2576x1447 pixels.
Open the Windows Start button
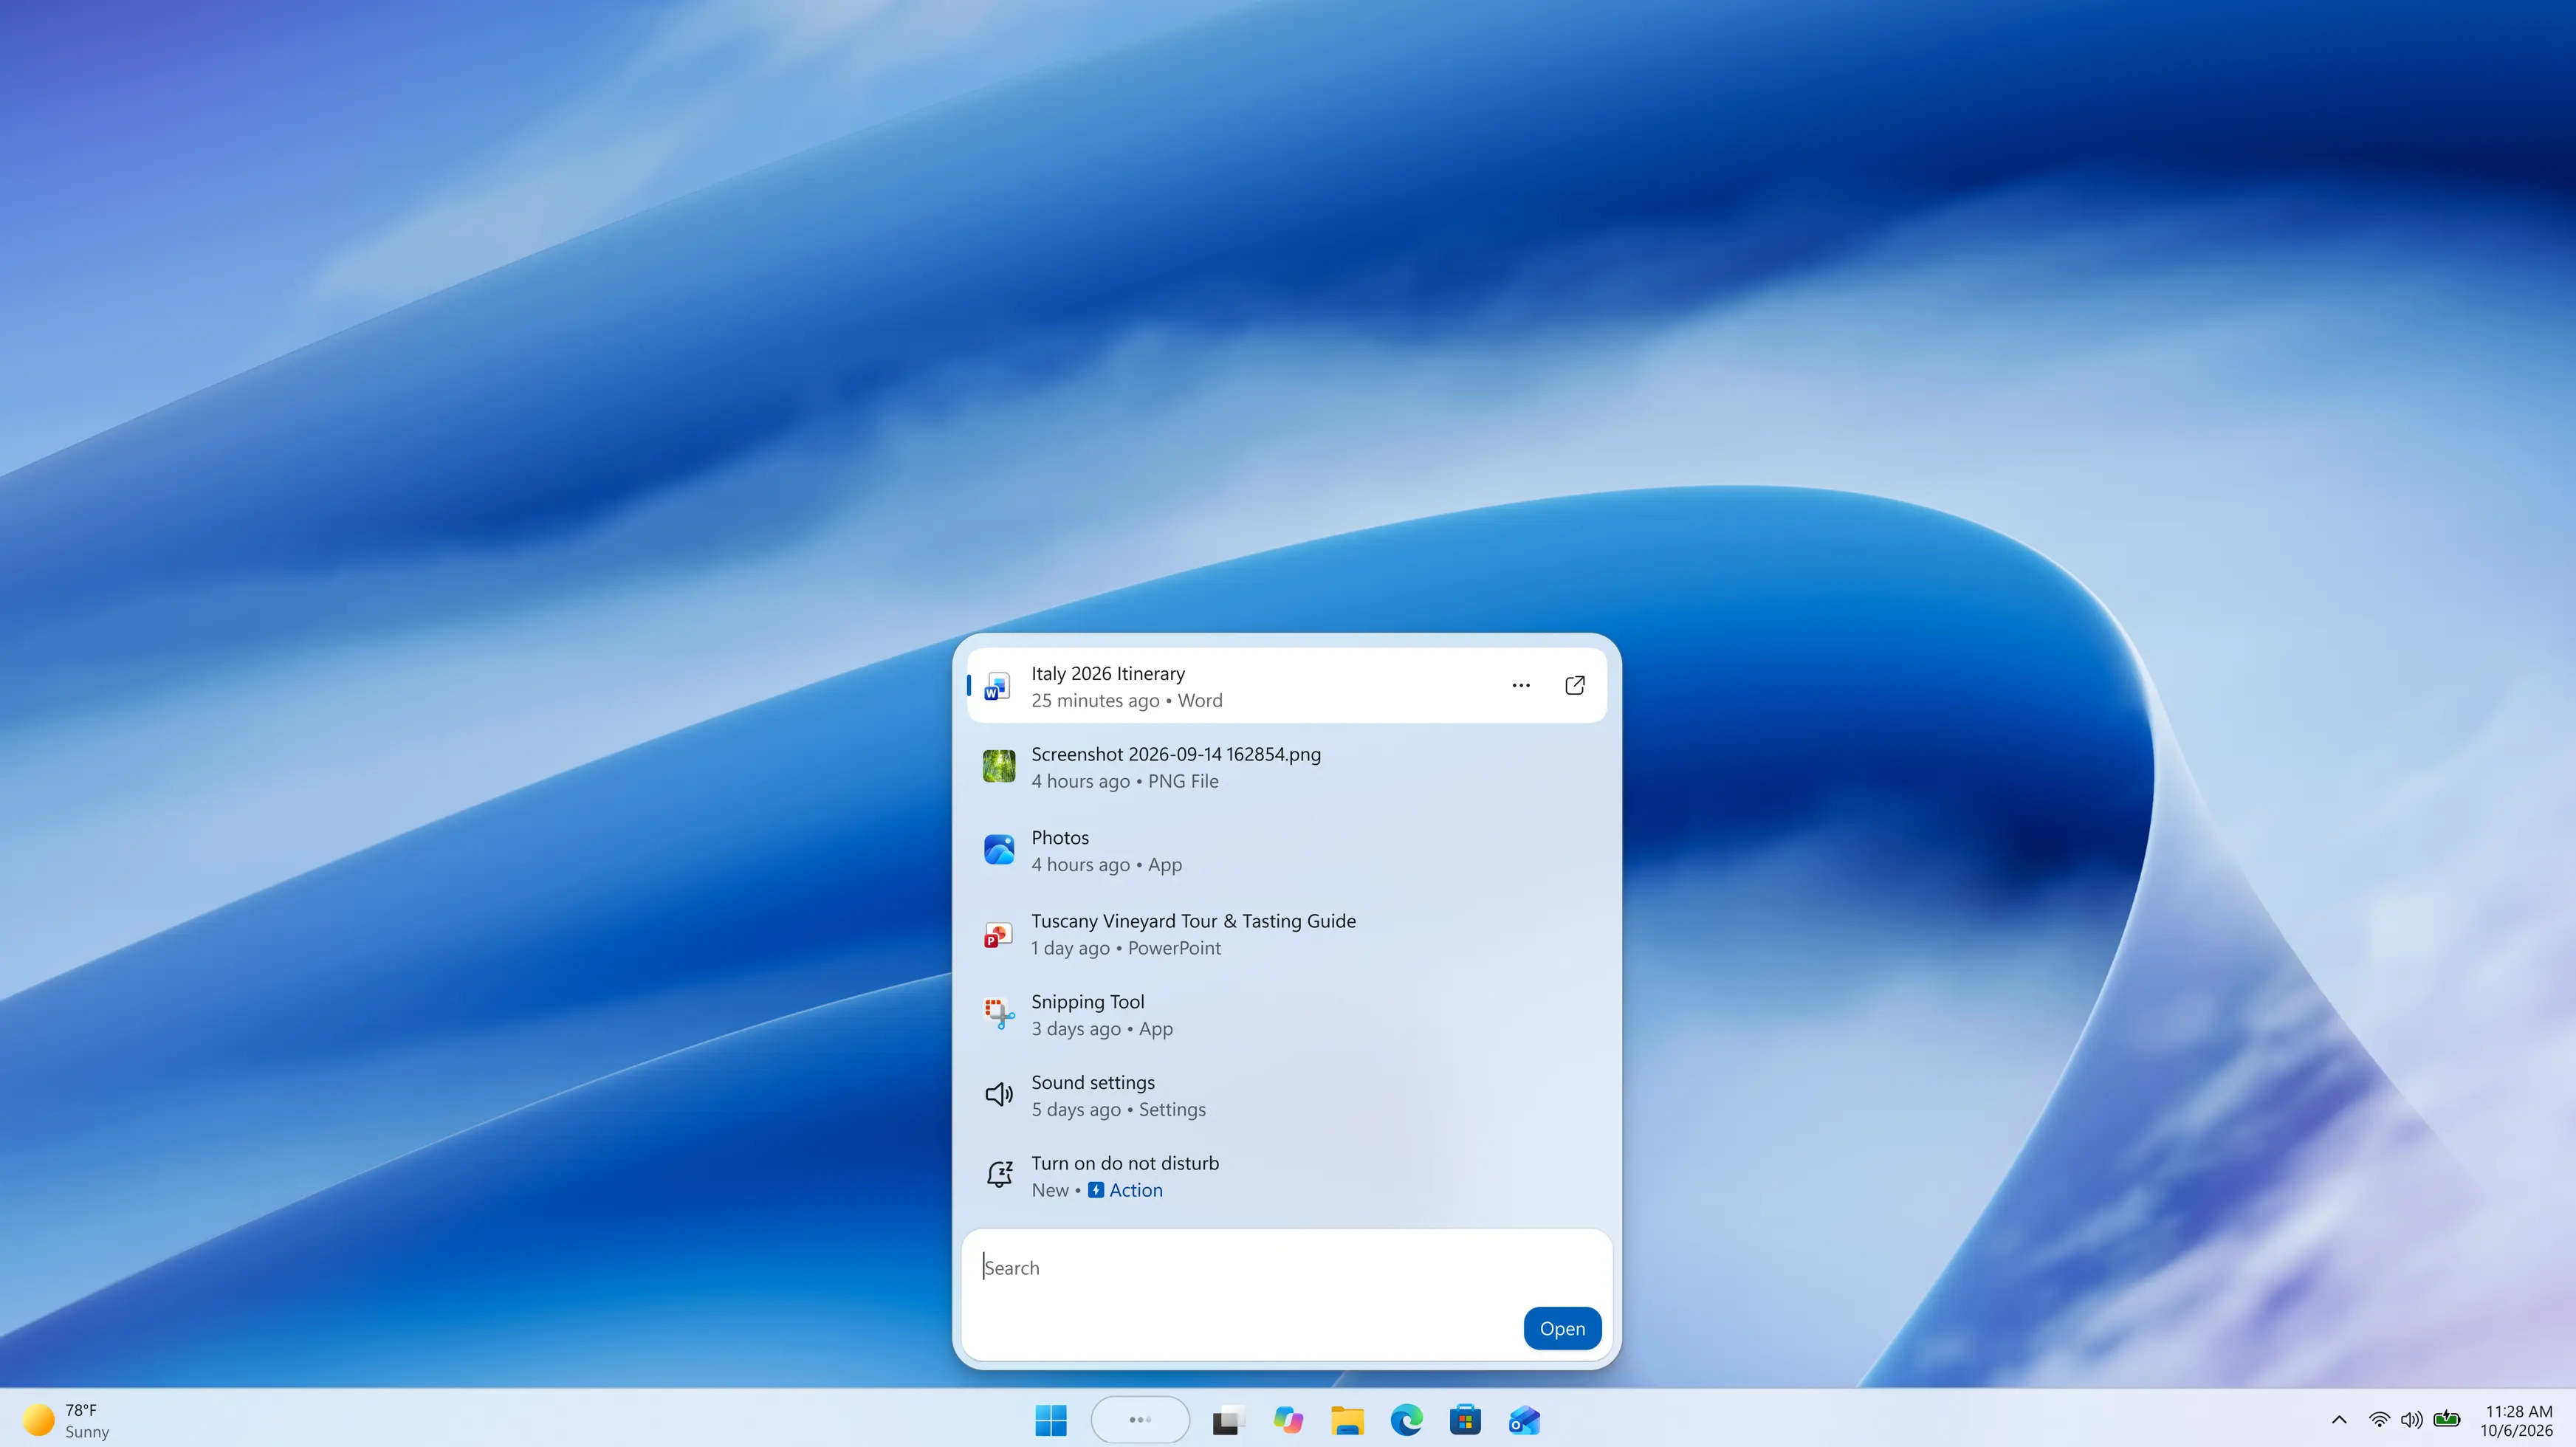(x=1051, y=1420)
